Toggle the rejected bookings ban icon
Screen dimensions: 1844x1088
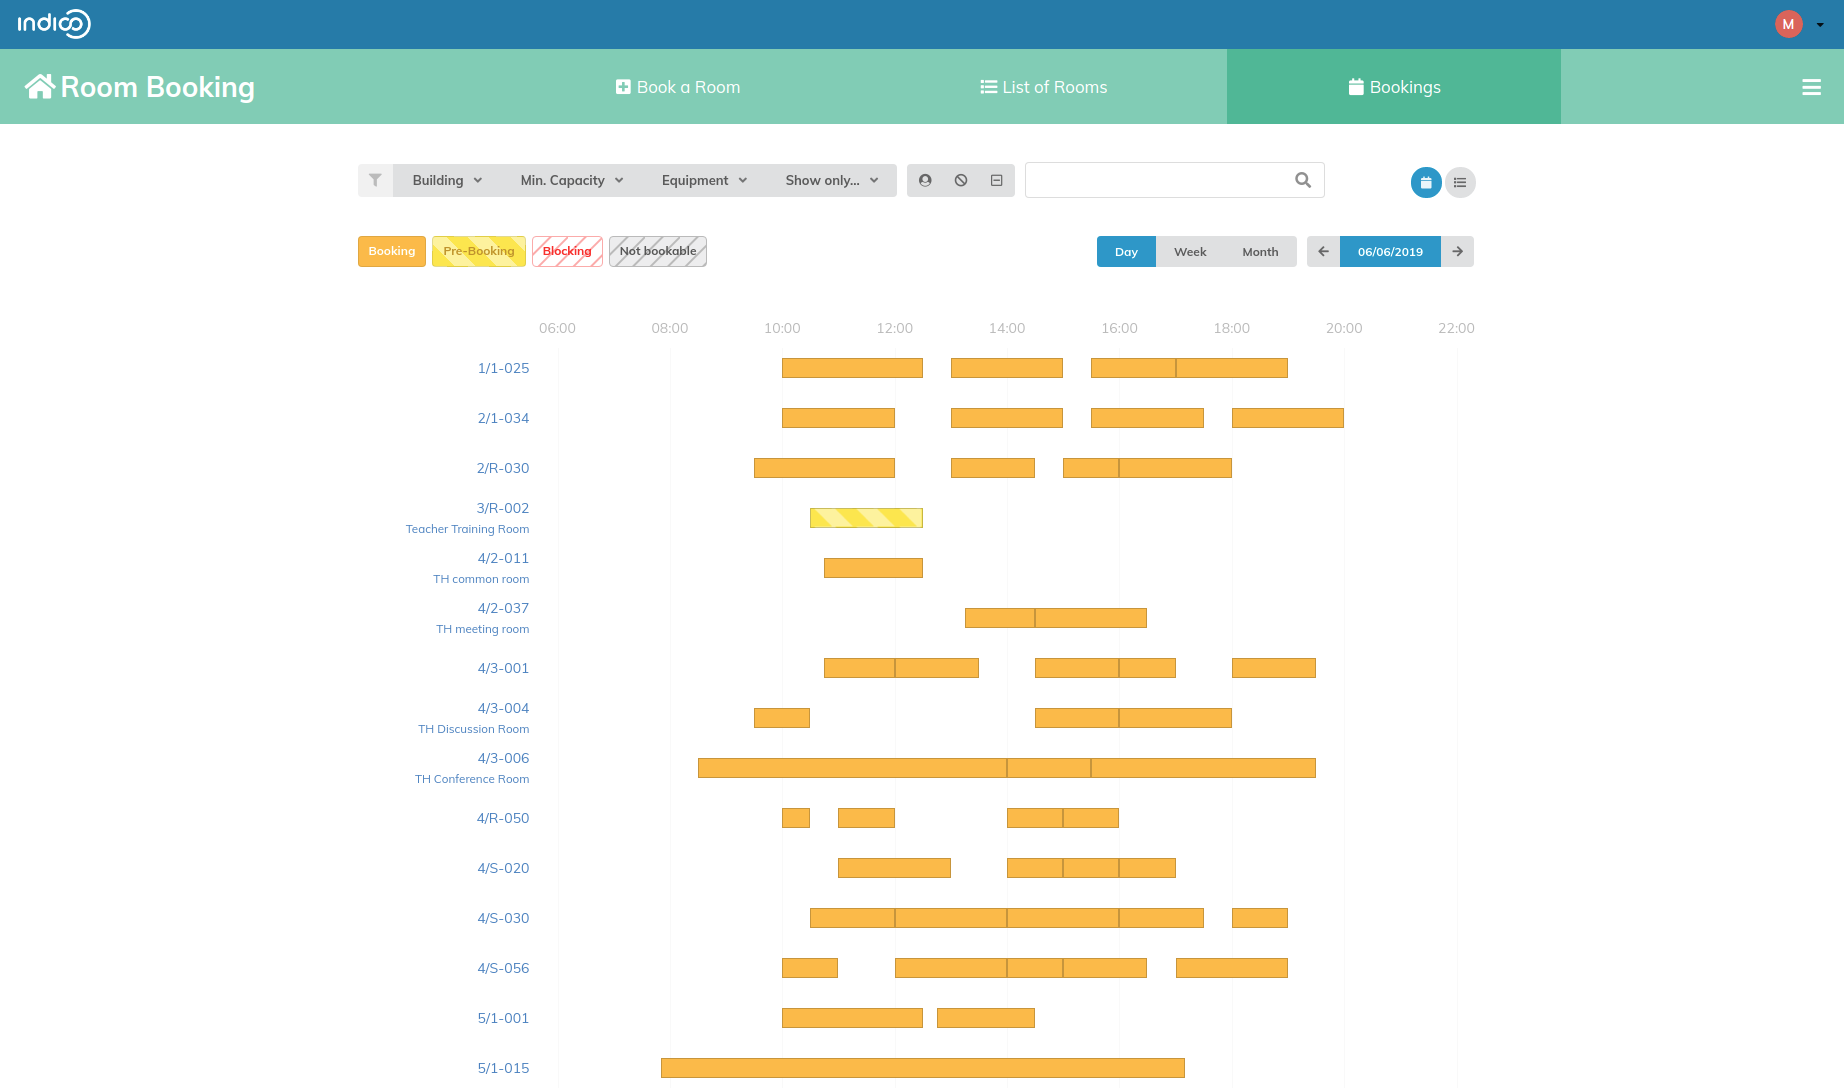click(x=961, y=180)
